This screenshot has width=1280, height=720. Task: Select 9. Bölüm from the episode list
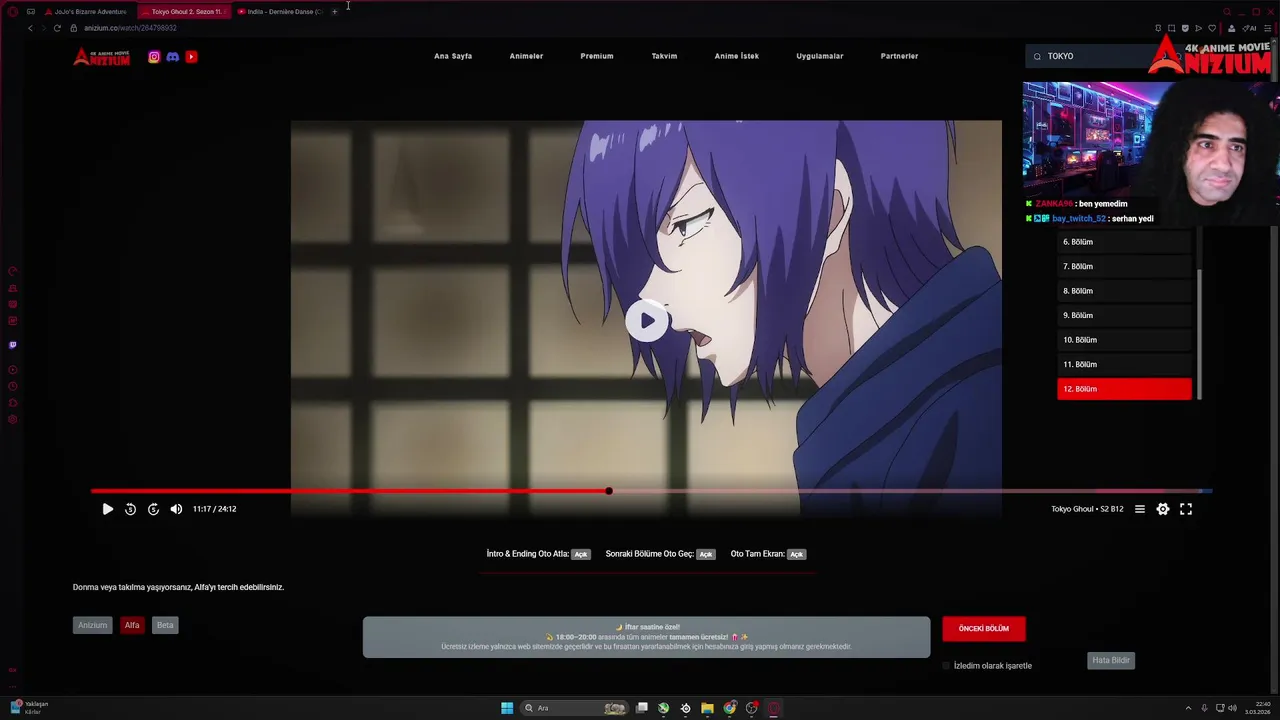click(x=1124, y=316)
